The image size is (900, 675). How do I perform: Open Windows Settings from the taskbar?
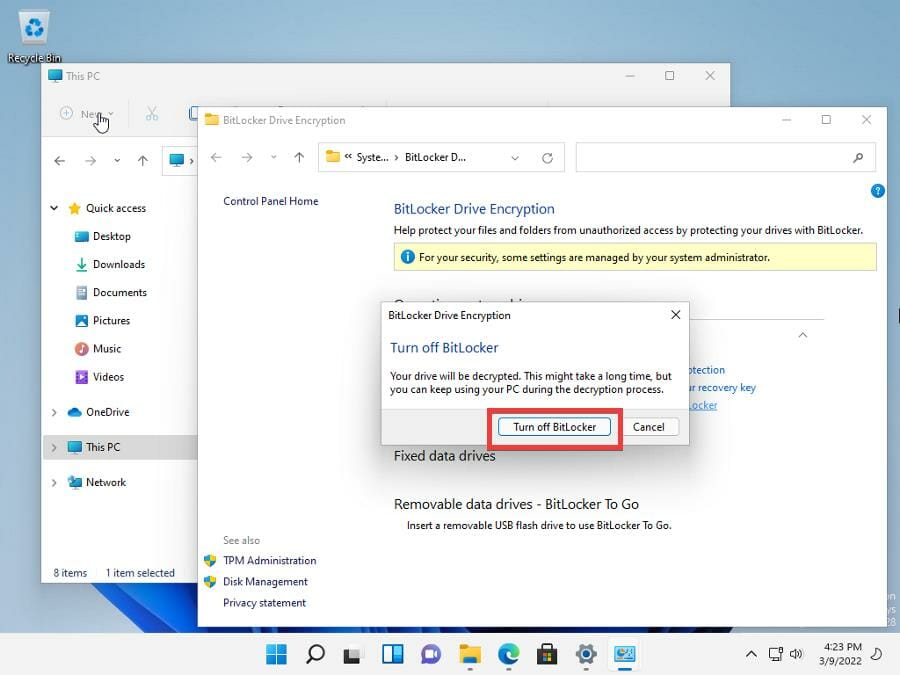[585, 653]
